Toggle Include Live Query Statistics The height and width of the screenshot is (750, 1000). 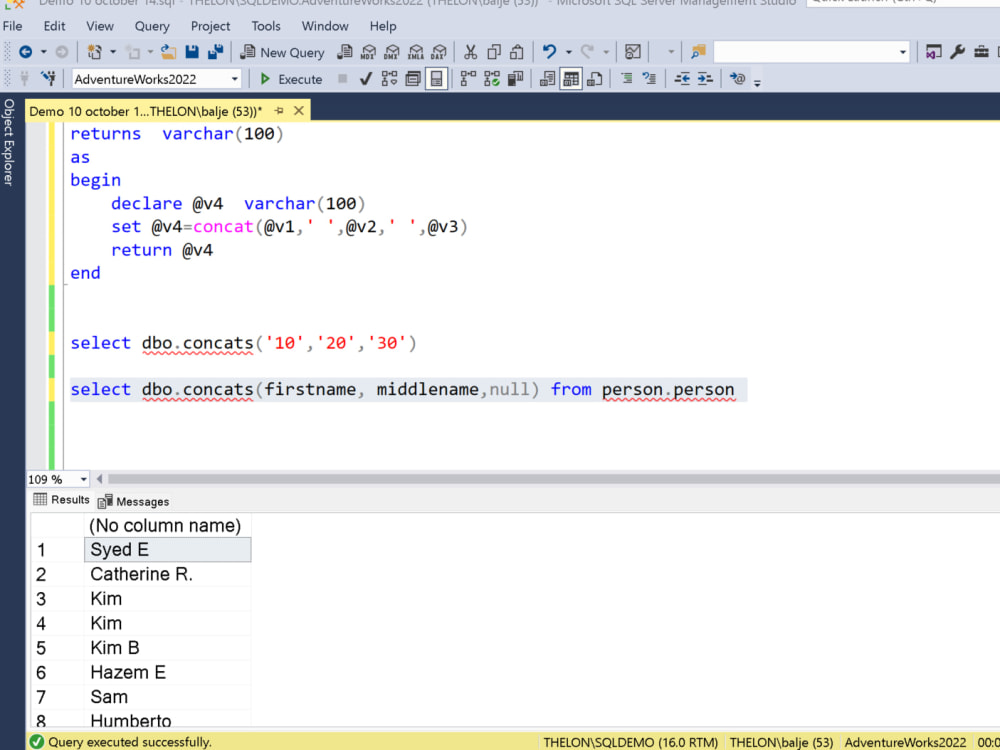(492, 79)
